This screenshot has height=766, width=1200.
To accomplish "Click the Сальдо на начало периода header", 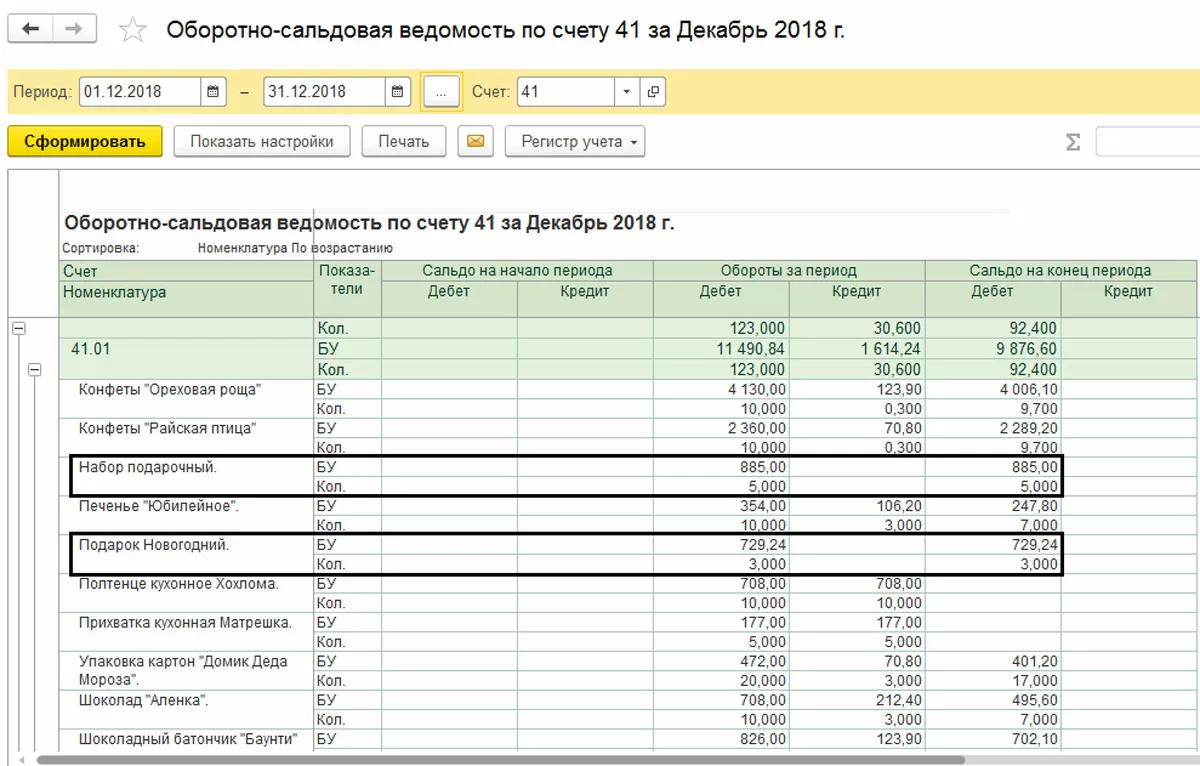I will [x=517, y=270].
